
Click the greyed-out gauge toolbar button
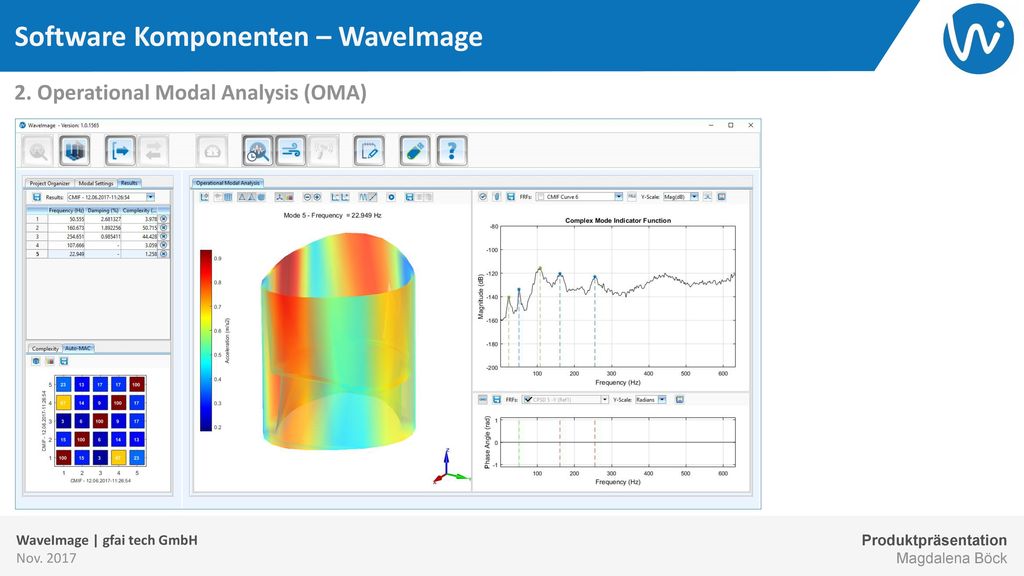click(212, 151)
